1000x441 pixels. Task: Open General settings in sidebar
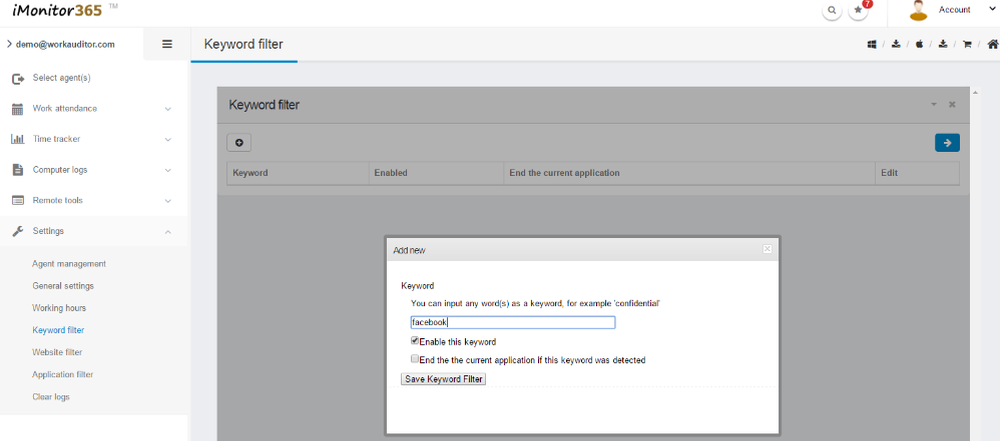(x=63, y=286)
